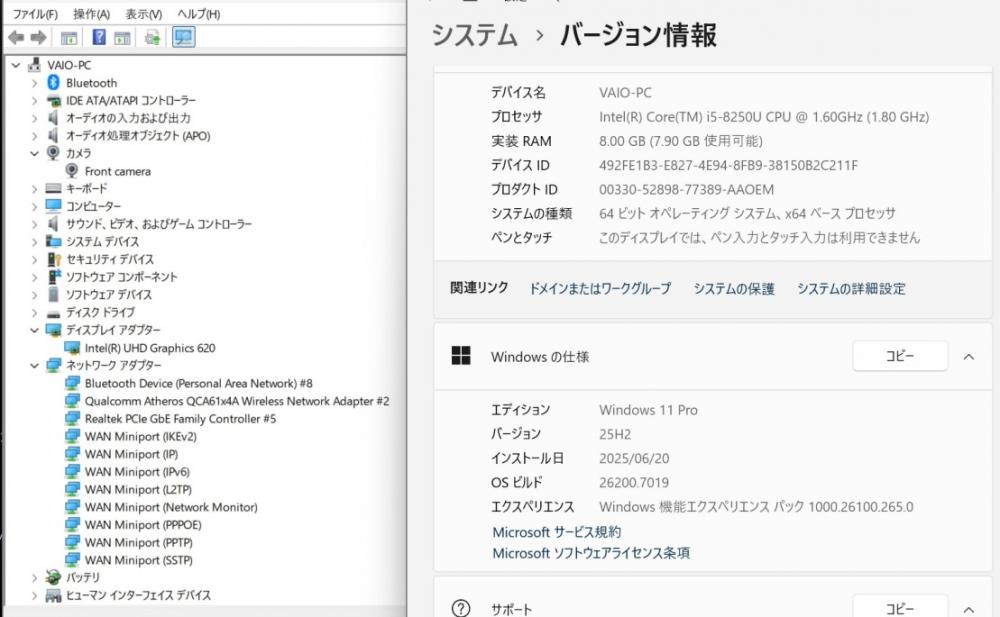Image resolution: width=1000 pixels, height=617 pixels.
Task: Select the バッテリ battery icon
Action: click(54, 577)
